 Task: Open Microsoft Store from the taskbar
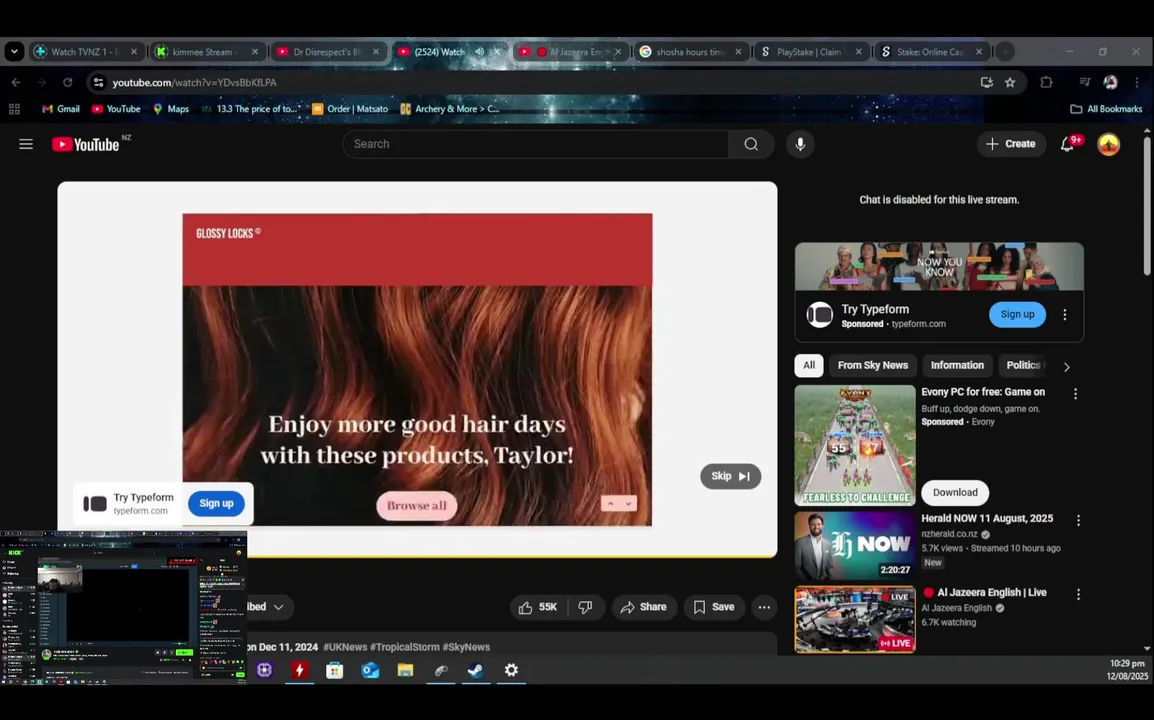tap(335, 670)
